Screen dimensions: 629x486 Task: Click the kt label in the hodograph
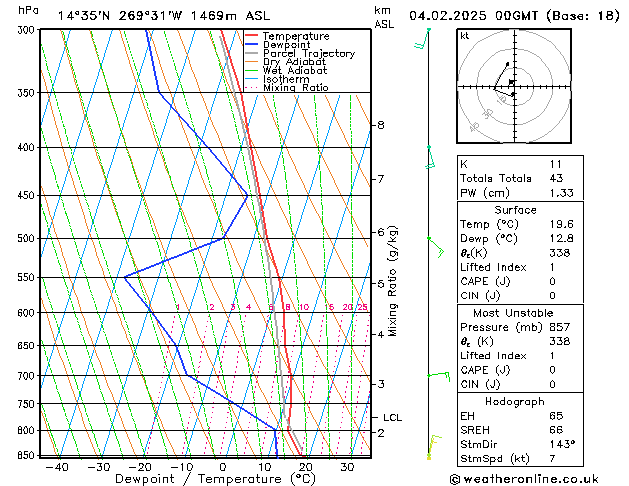(x=465, y=36)
